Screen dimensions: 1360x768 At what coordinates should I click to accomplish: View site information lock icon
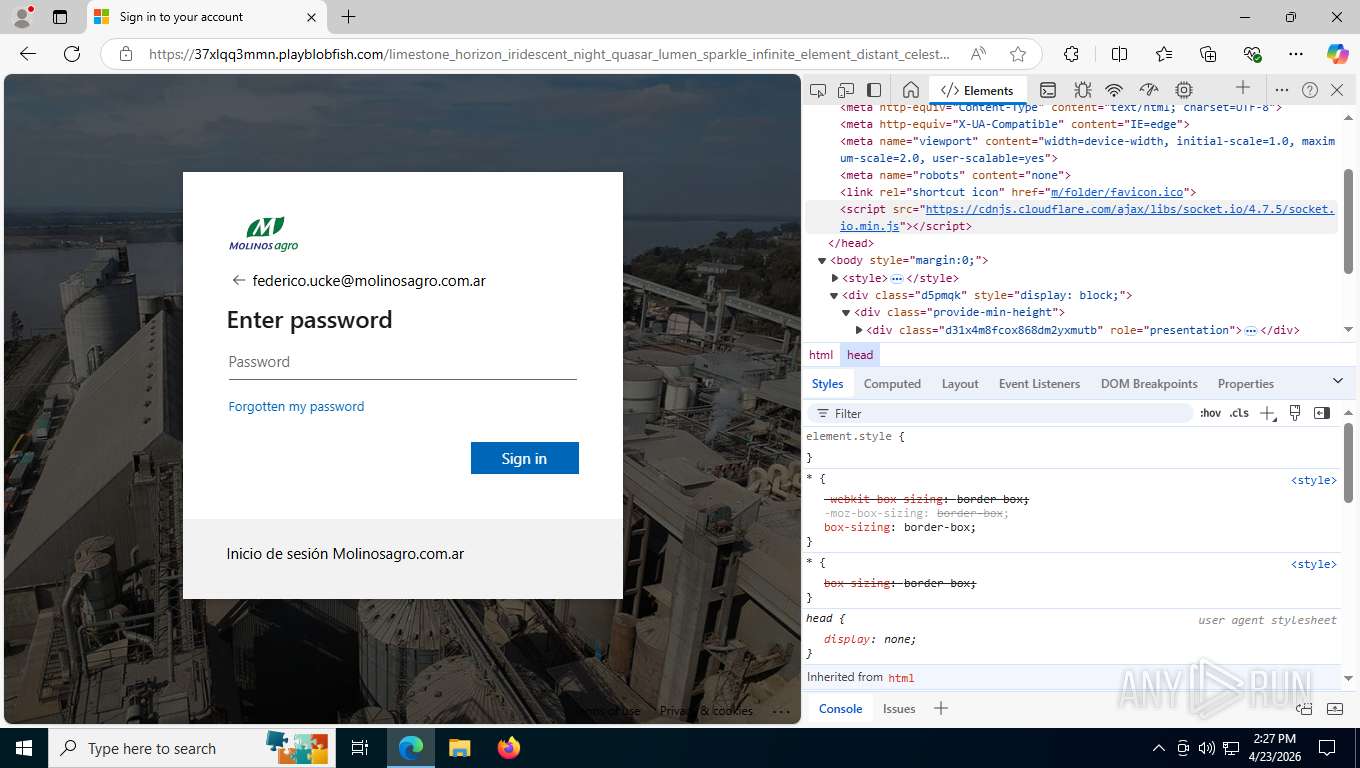126,54
